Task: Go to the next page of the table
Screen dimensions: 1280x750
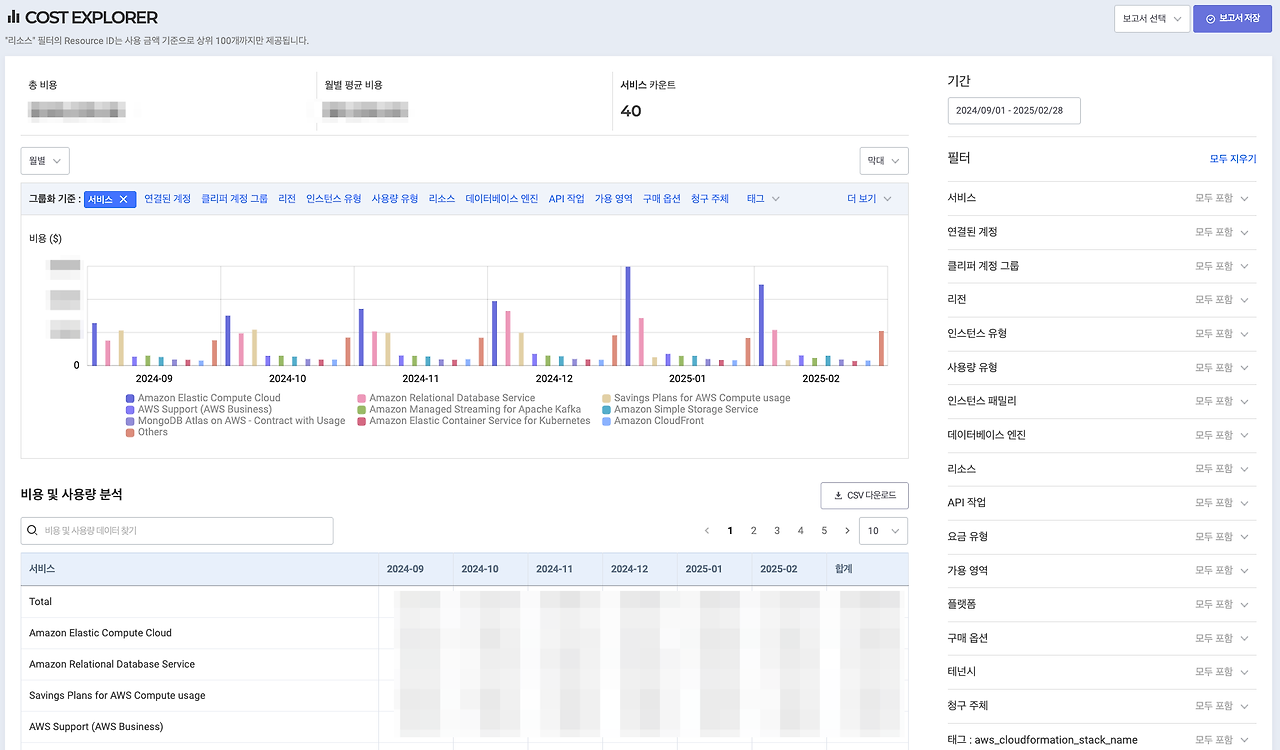Action: click(848, 531)
